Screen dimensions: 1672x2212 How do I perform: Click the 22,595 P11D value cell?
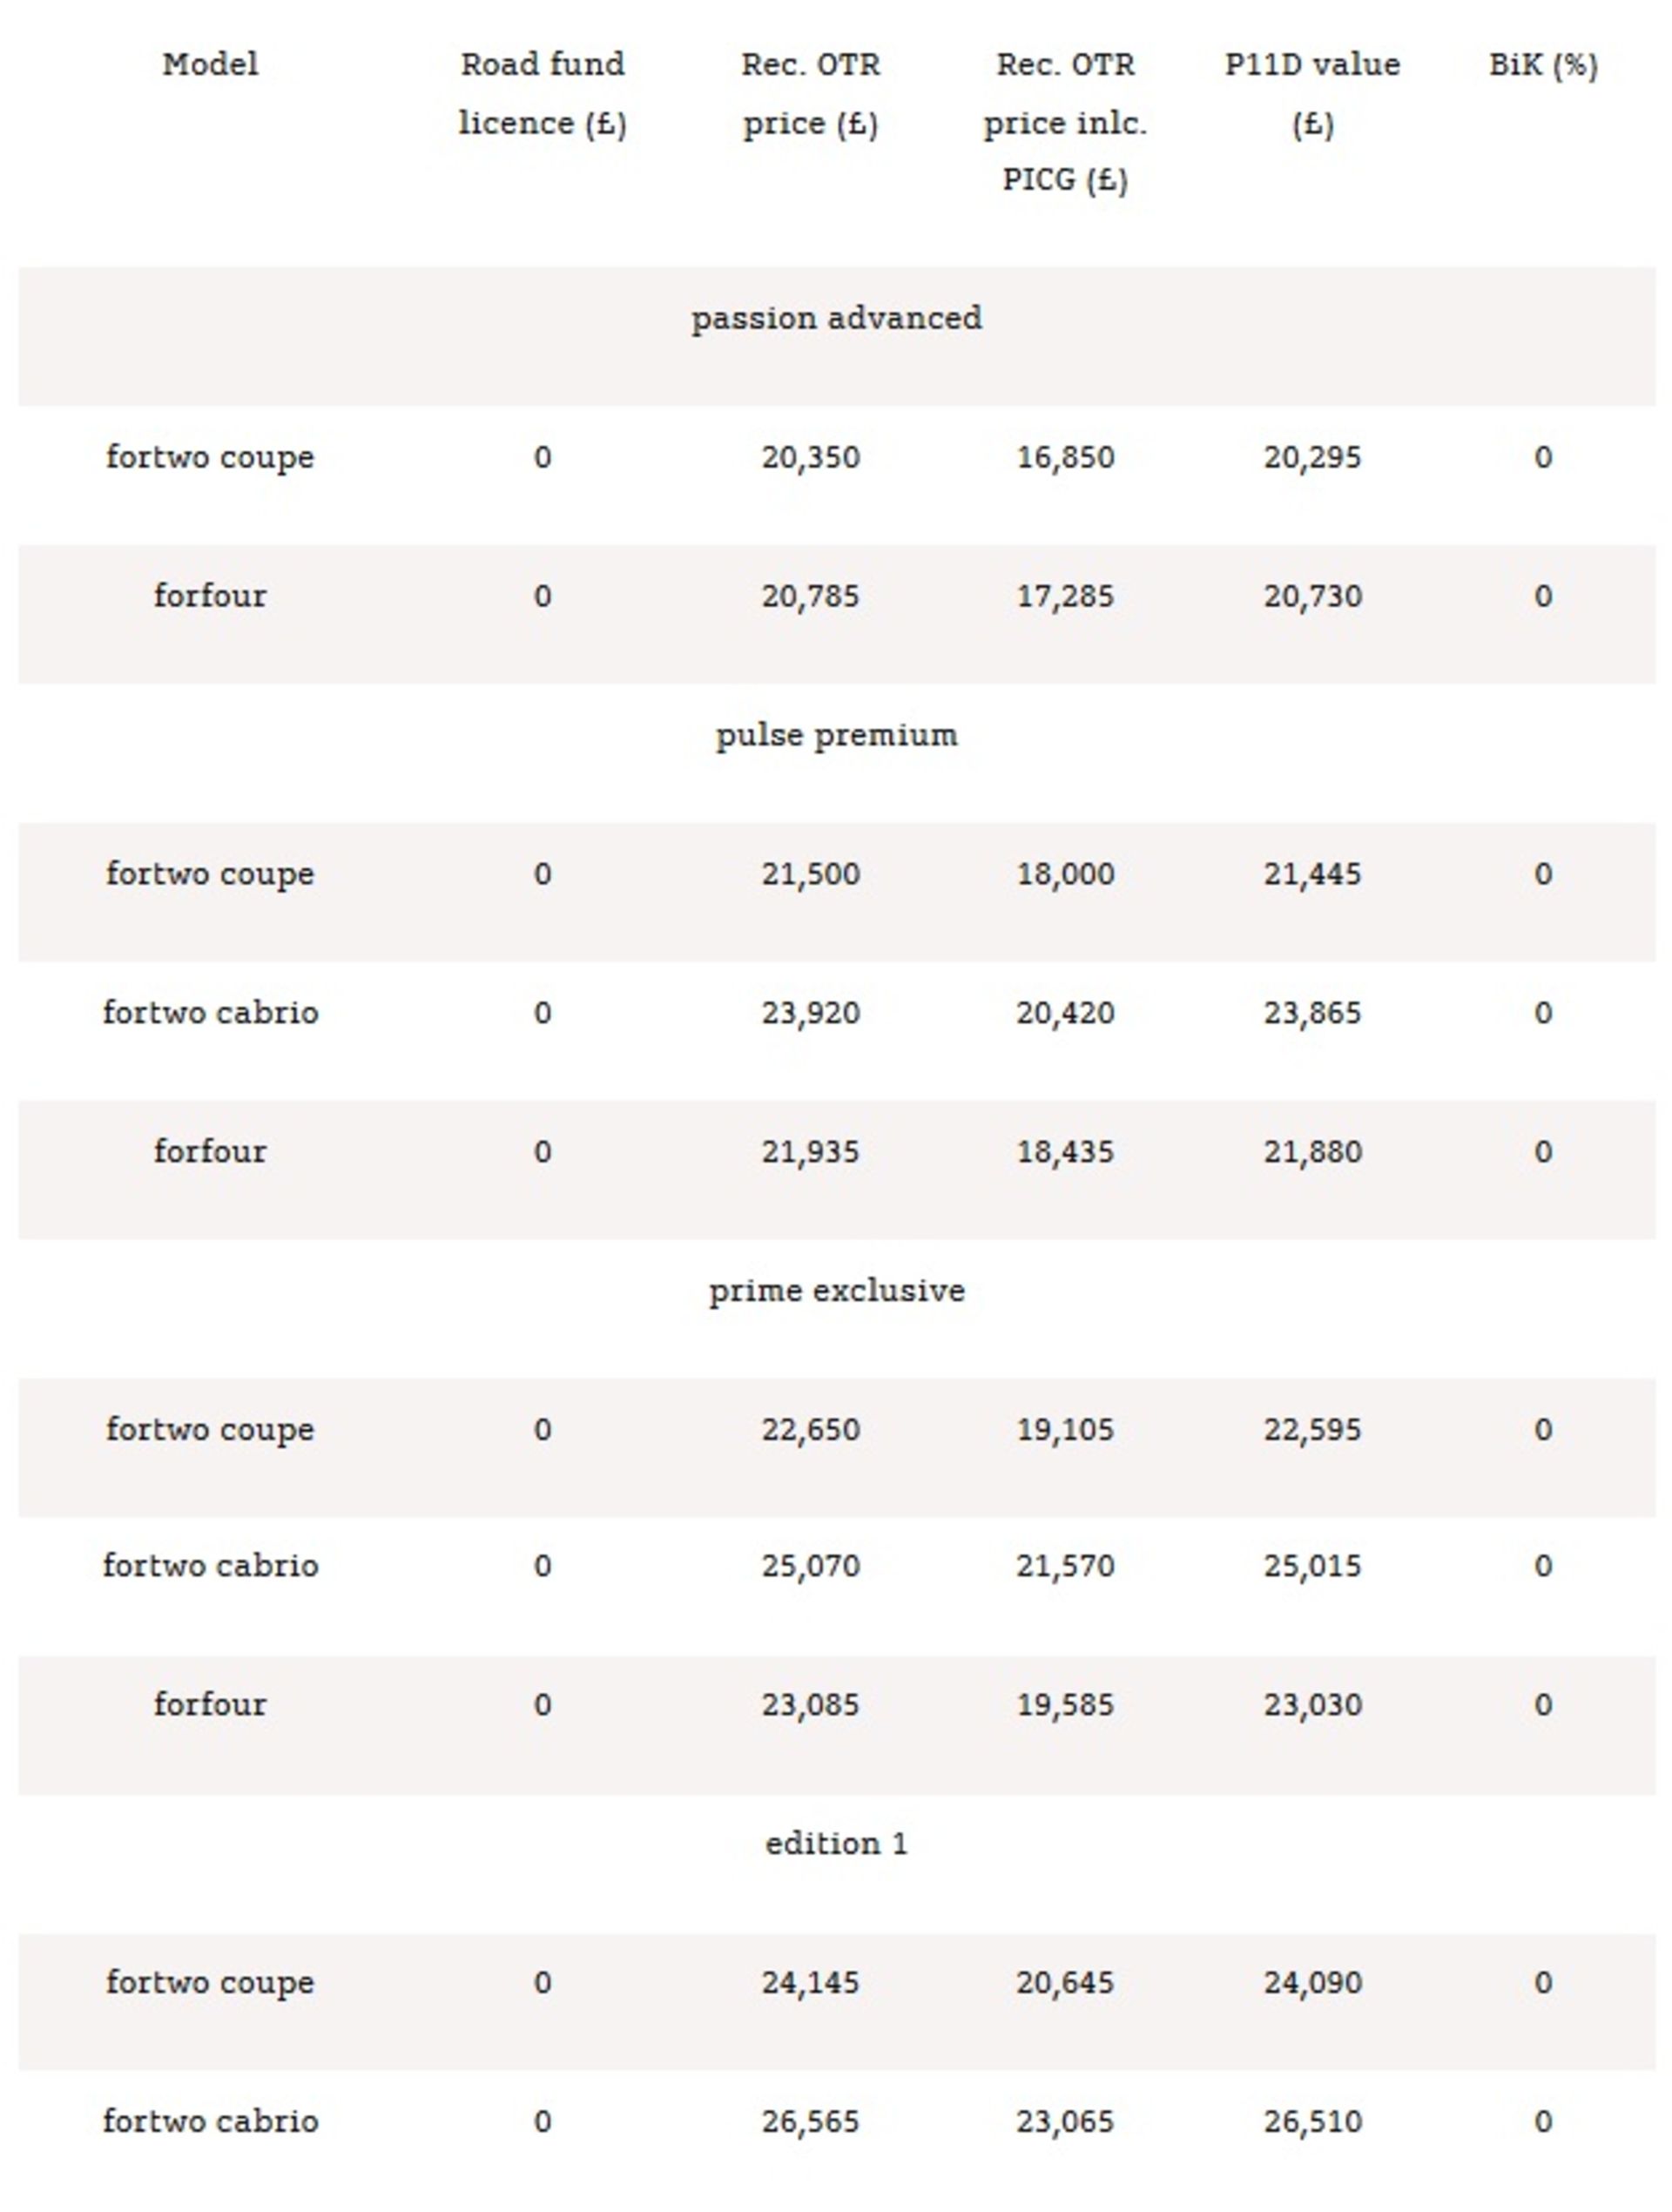1312,1429
